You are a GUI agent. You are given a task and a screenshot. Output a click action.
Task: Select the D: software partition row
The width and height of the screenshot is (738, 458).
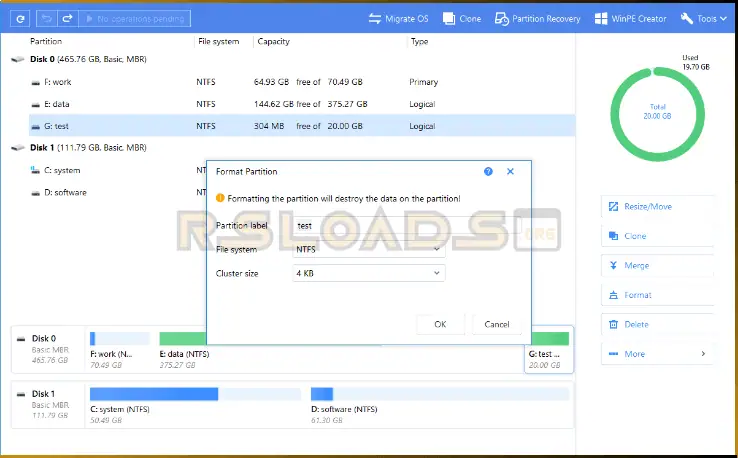(118, 193)
